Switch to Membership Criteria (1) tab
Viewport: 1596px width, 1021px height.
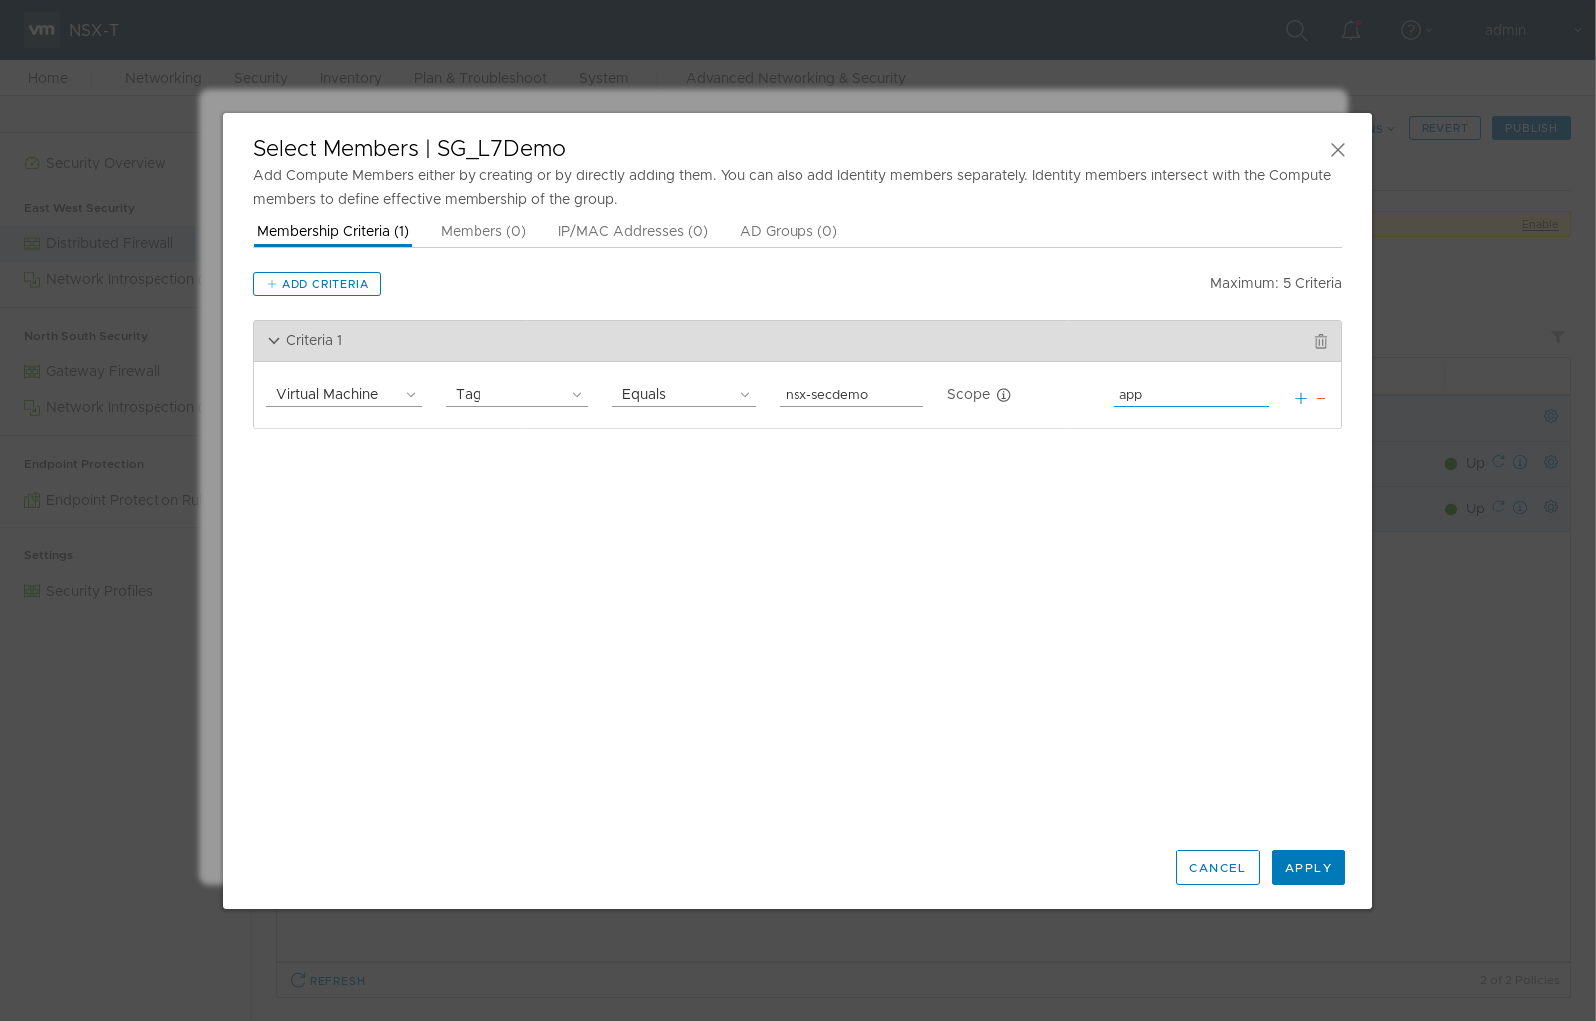tap(333, 231)
